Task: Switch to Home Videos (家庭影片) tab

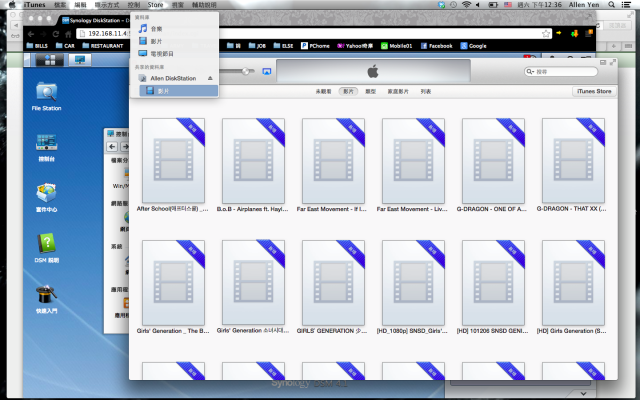Action: (x=398, y=91)
